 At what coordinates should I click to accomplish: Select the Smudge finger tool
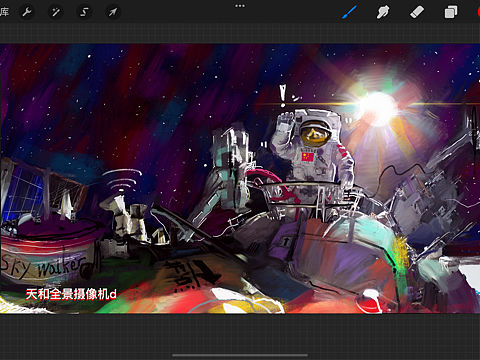(383, 12)
